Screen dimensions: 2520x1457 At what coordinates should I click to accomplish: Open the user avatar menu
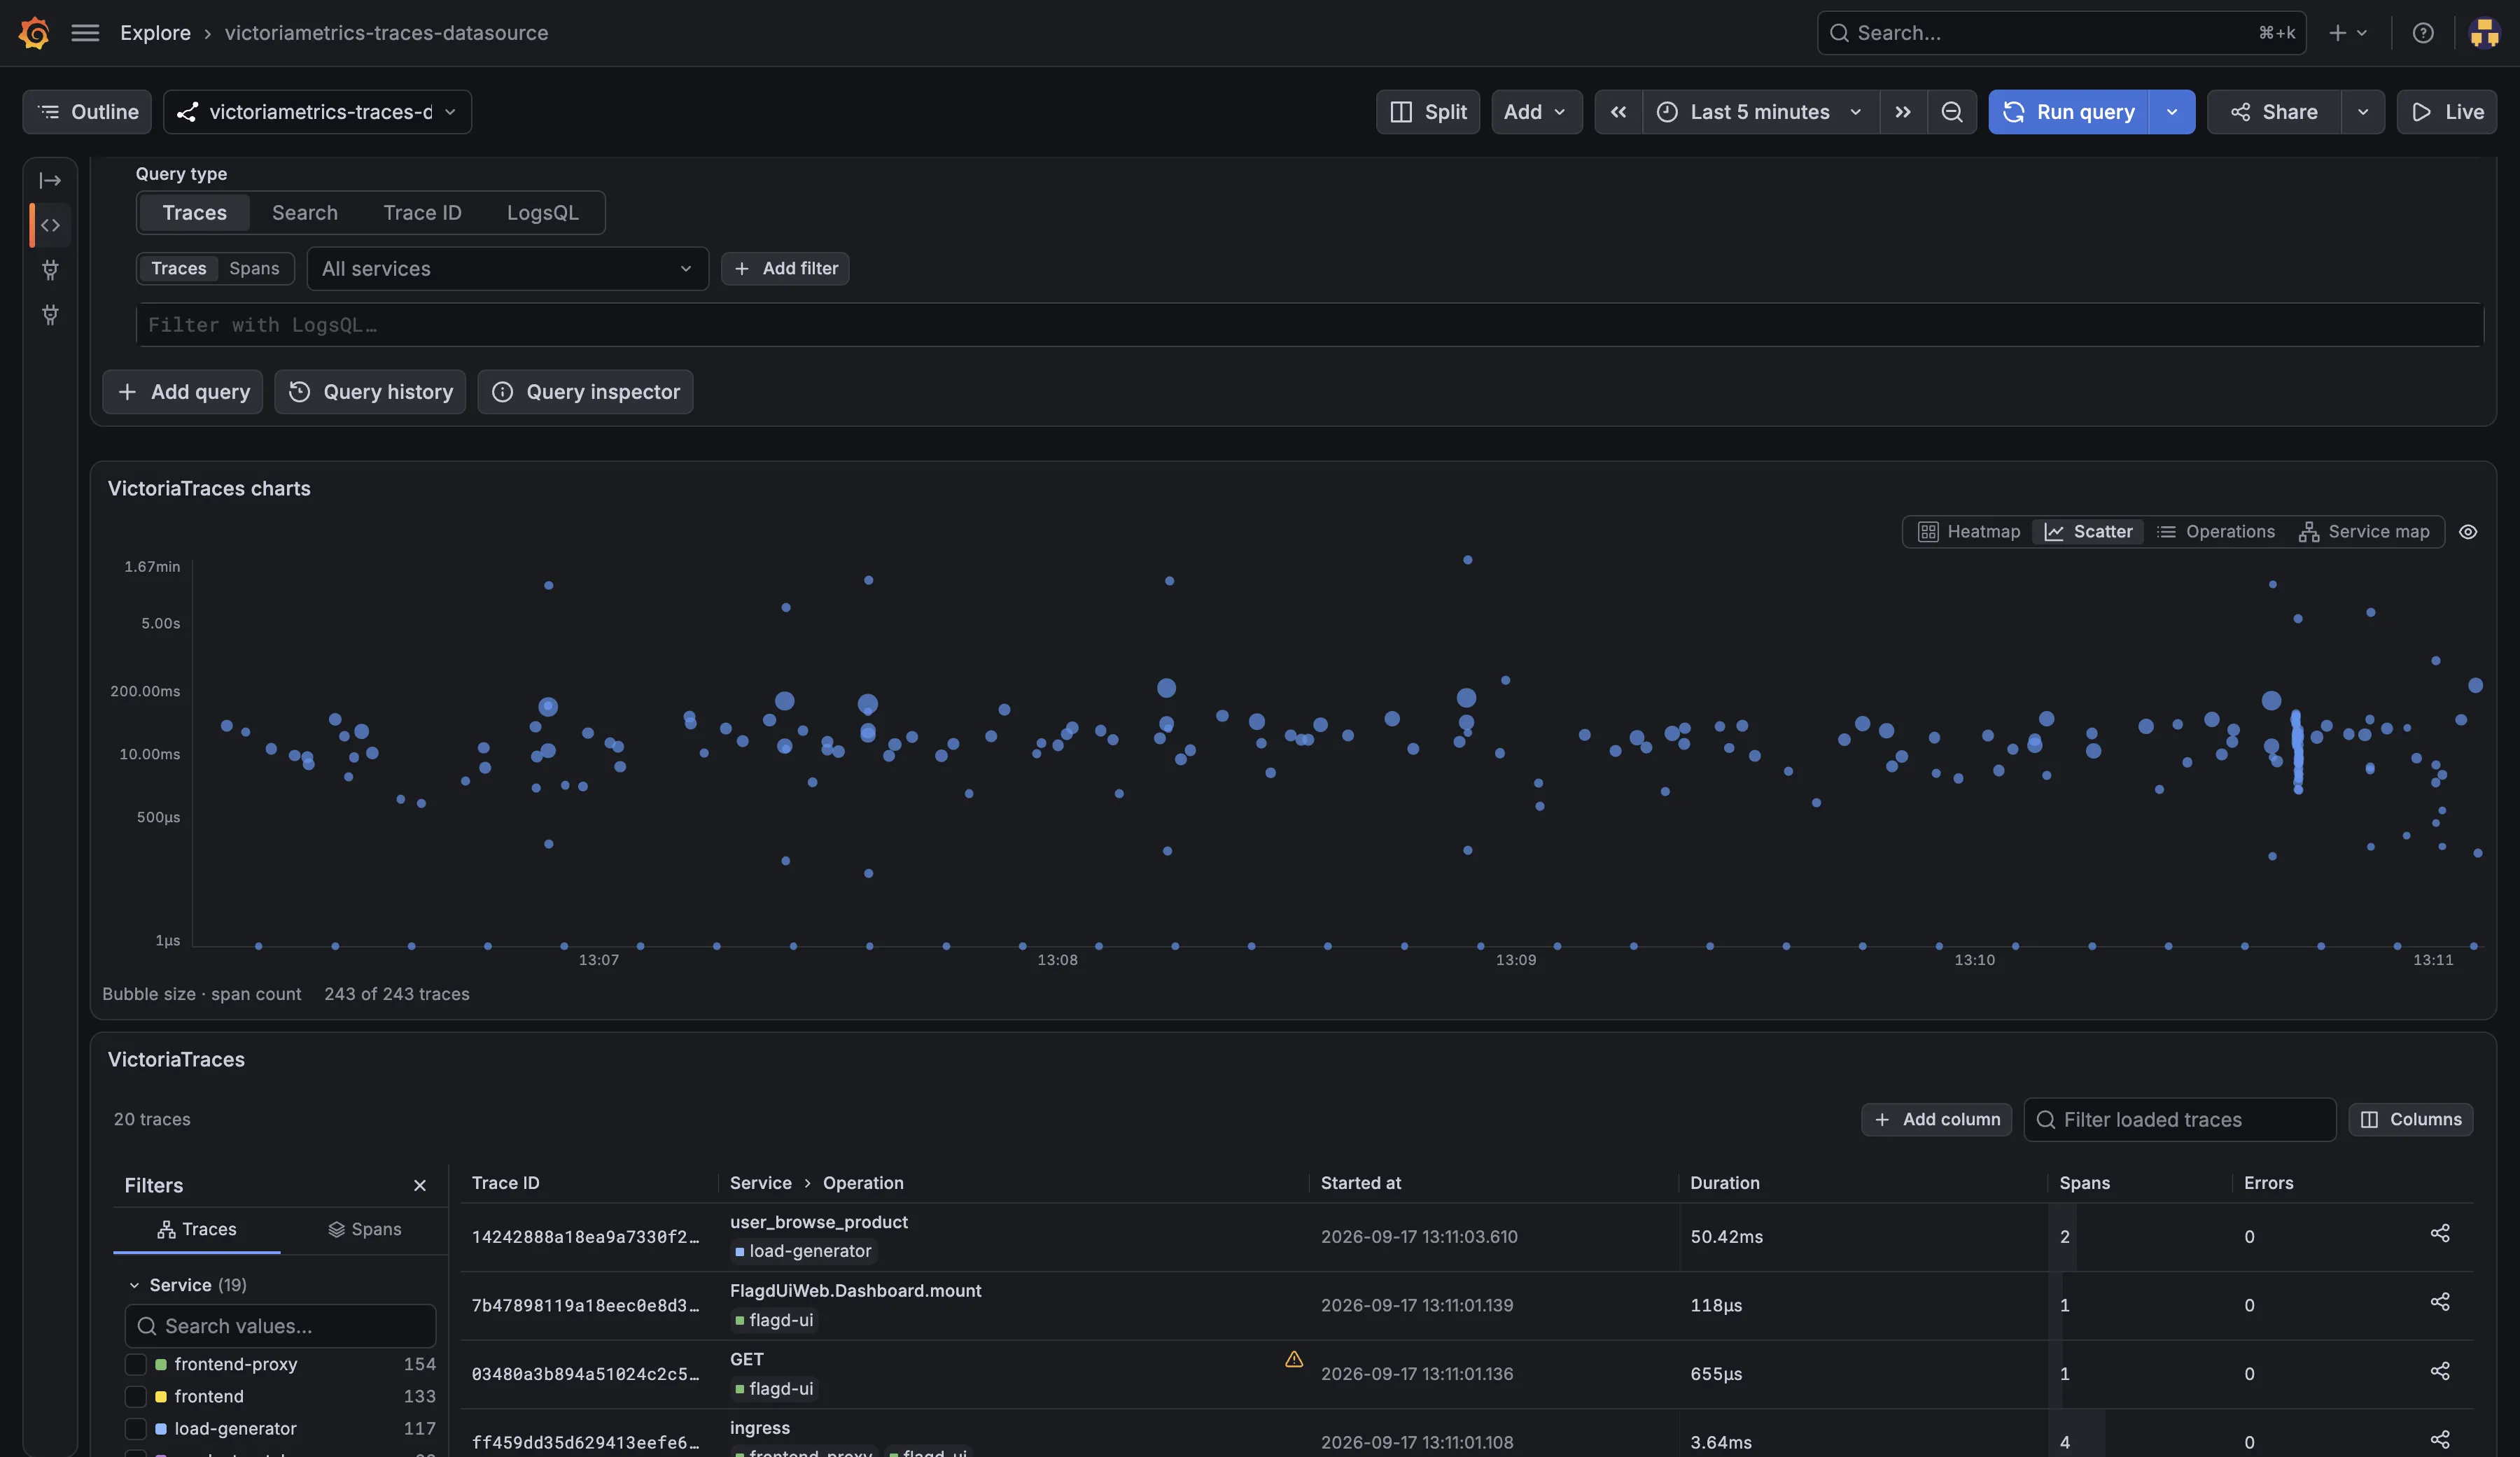click(2484, 33)
